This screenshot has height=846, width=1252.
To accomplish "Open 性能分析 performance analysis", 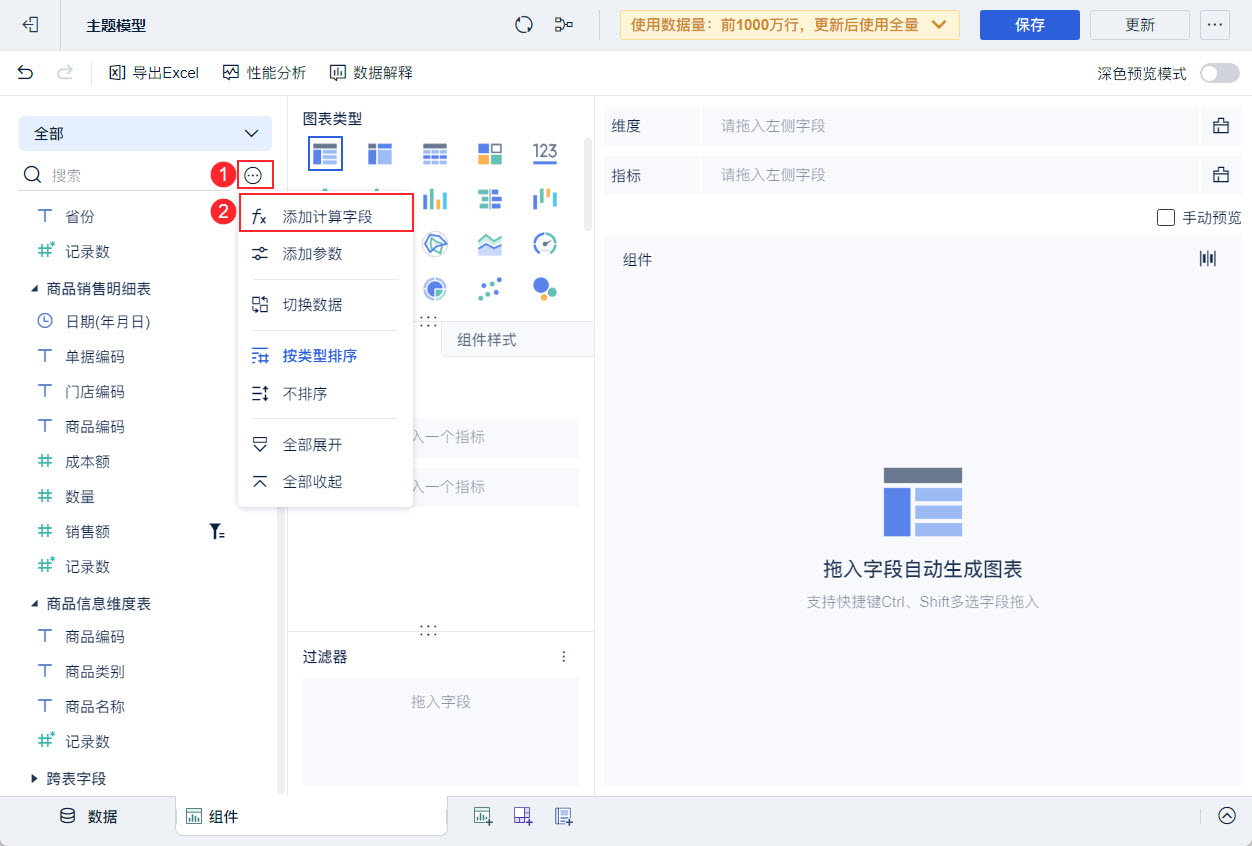I will pyautogui.click(x=264, y=72).
